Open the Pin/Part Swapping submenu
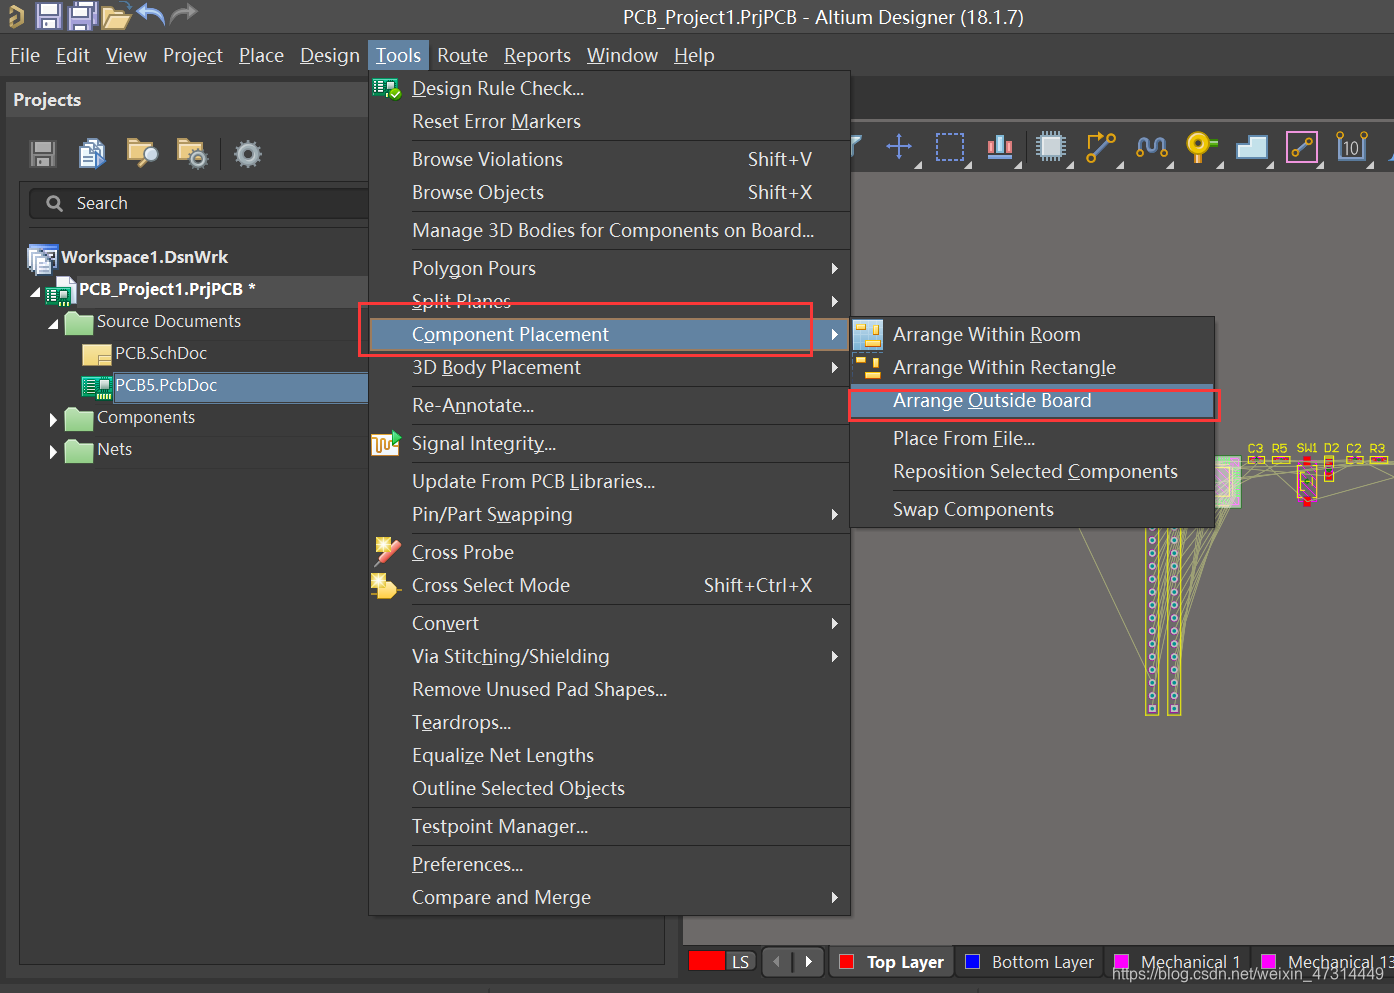The width and height of the screenshot is (1394, 993). [x=610, y=514]
